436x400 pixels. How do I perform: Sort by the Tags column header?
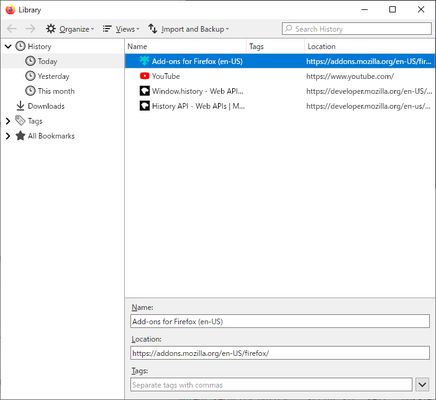[x=275, y=46]
